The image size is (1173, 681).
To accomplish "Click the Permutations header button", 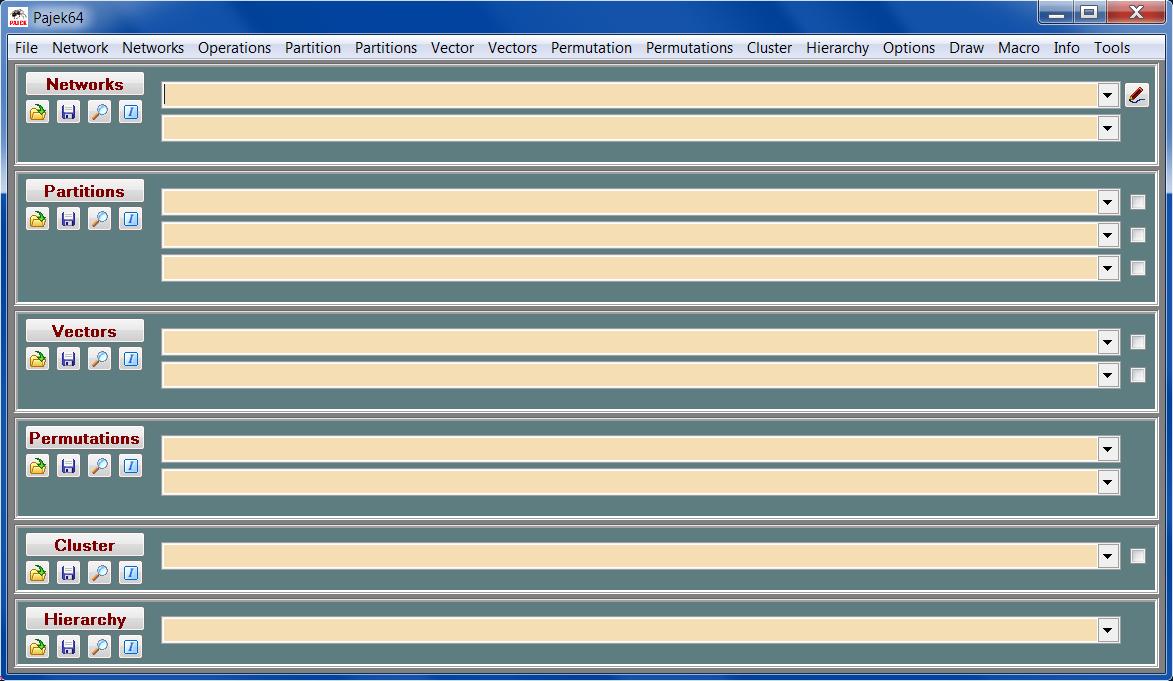I will pyautogui.click(x=85, y=438).
